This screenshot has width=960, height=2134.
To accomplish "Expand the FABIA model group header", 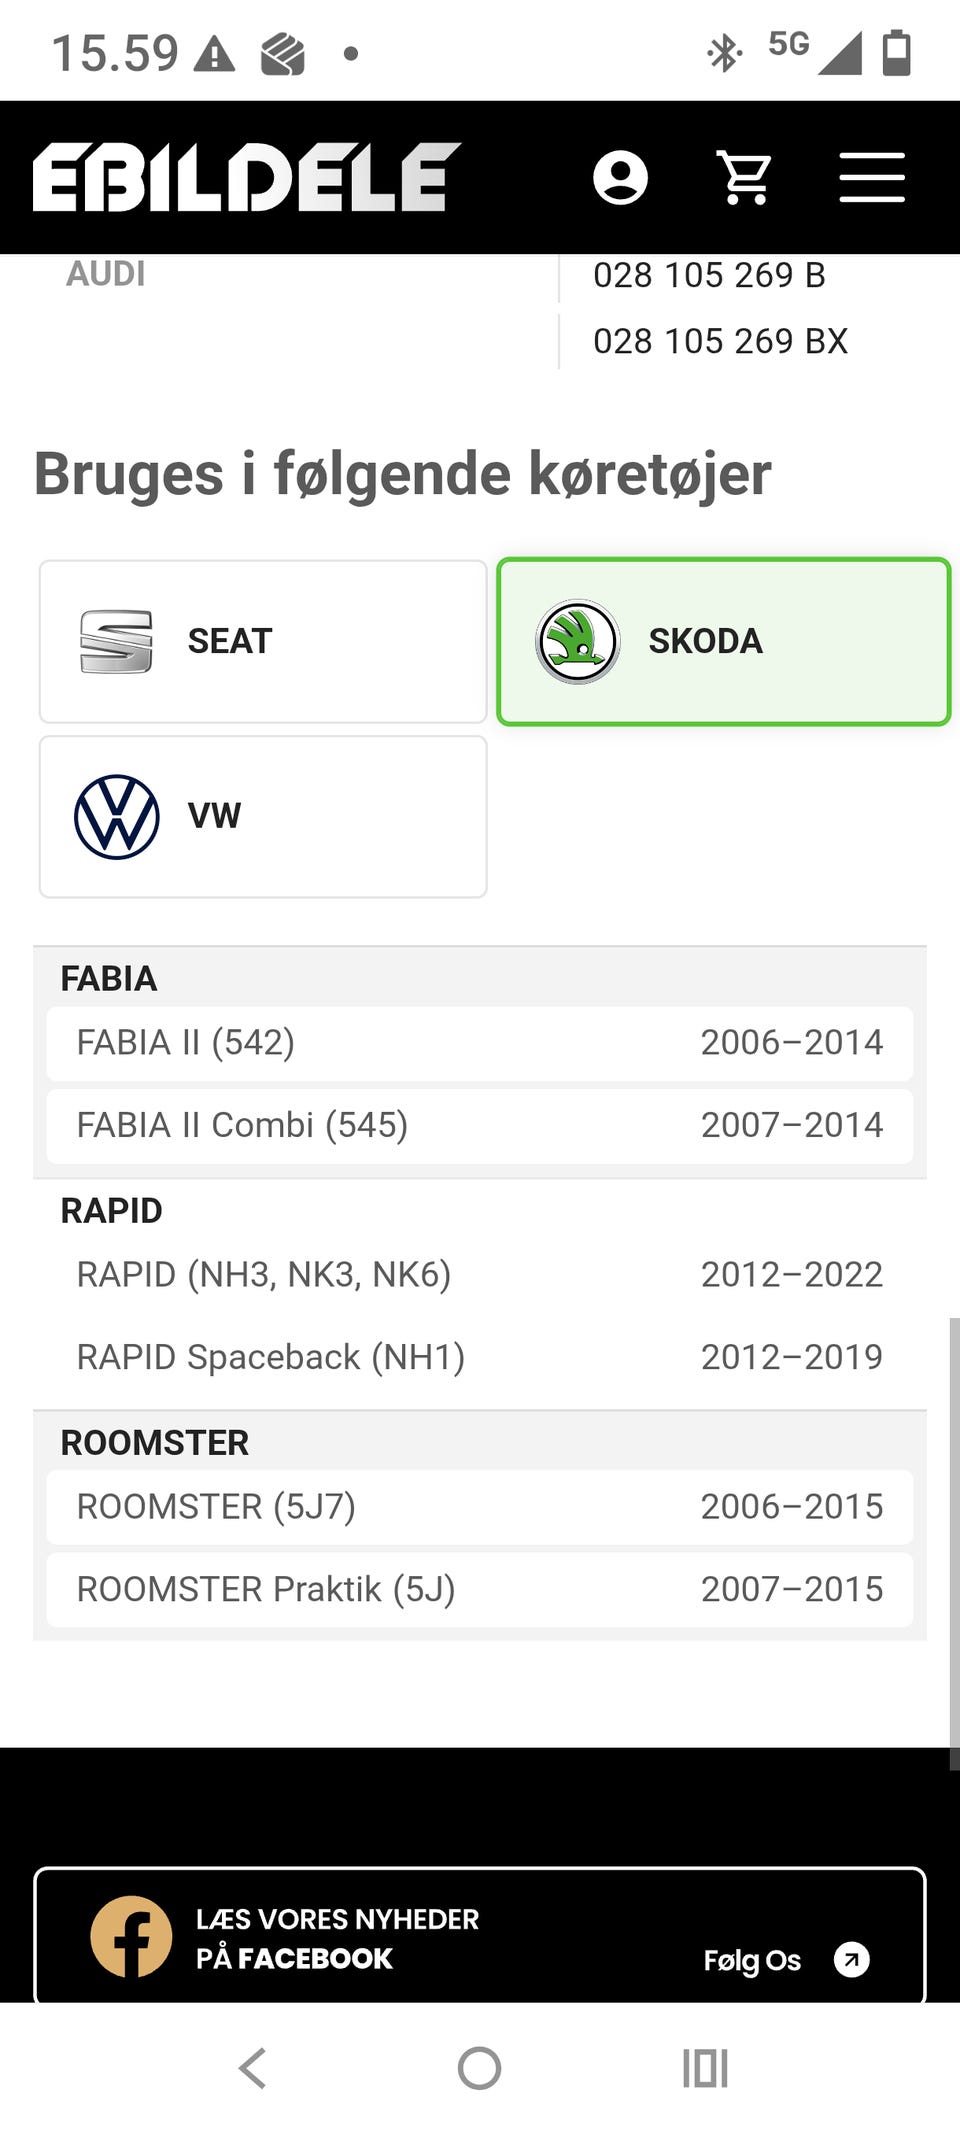I will click(x=109, y=978).
